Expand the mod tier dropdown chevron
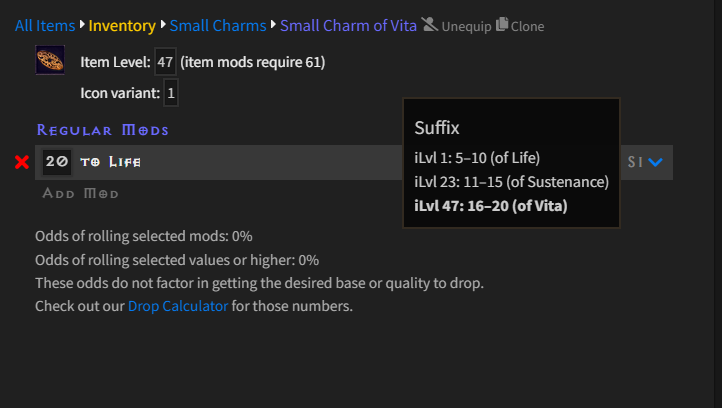722x408 pixels. [656, 162]
